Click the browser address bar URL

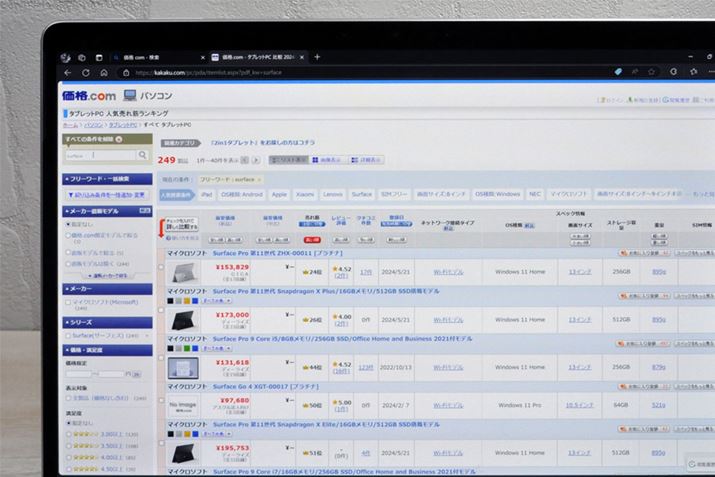tap(208, 73)
